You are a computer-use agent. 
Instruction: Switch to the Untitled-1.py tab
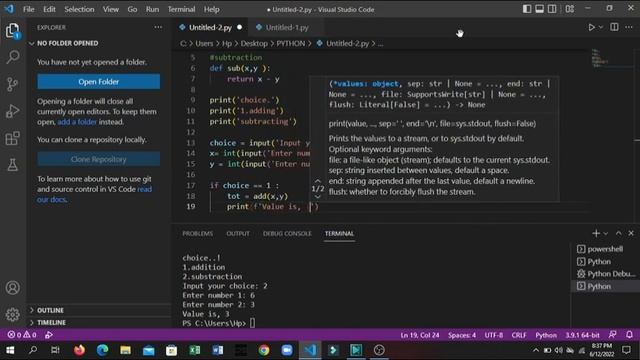click(x=287, y=27)
